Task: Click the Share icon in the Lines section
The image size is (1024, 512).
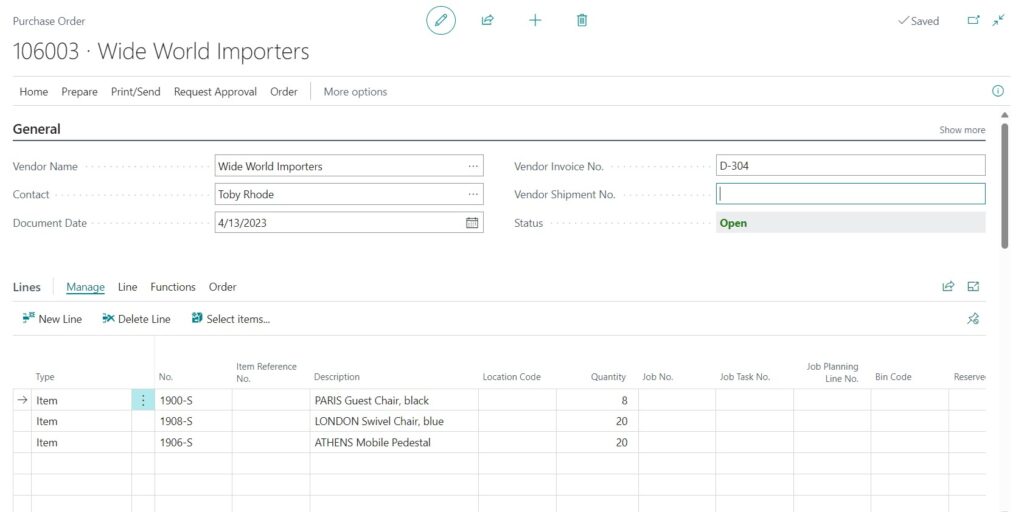Action: [x=948, y=286]
